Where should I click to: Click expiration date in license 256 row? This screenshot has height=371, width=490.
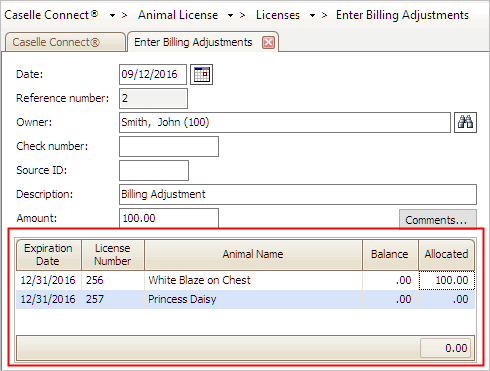click(49, 280)
